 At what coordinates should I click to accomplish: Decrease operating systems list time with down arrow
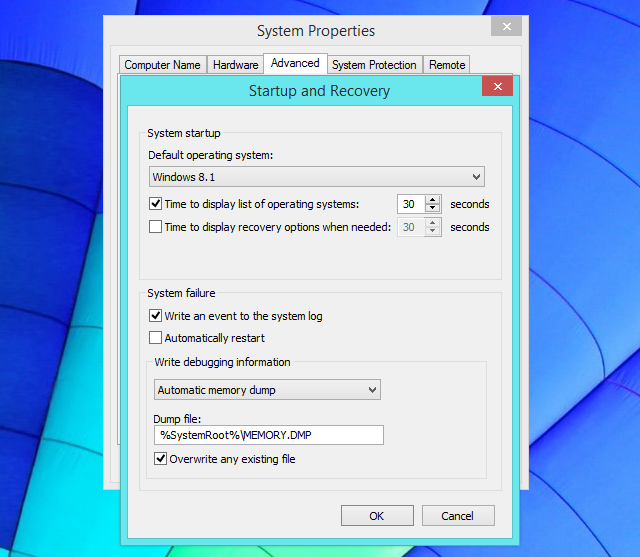pyautogui.click(x=432, y=208)
